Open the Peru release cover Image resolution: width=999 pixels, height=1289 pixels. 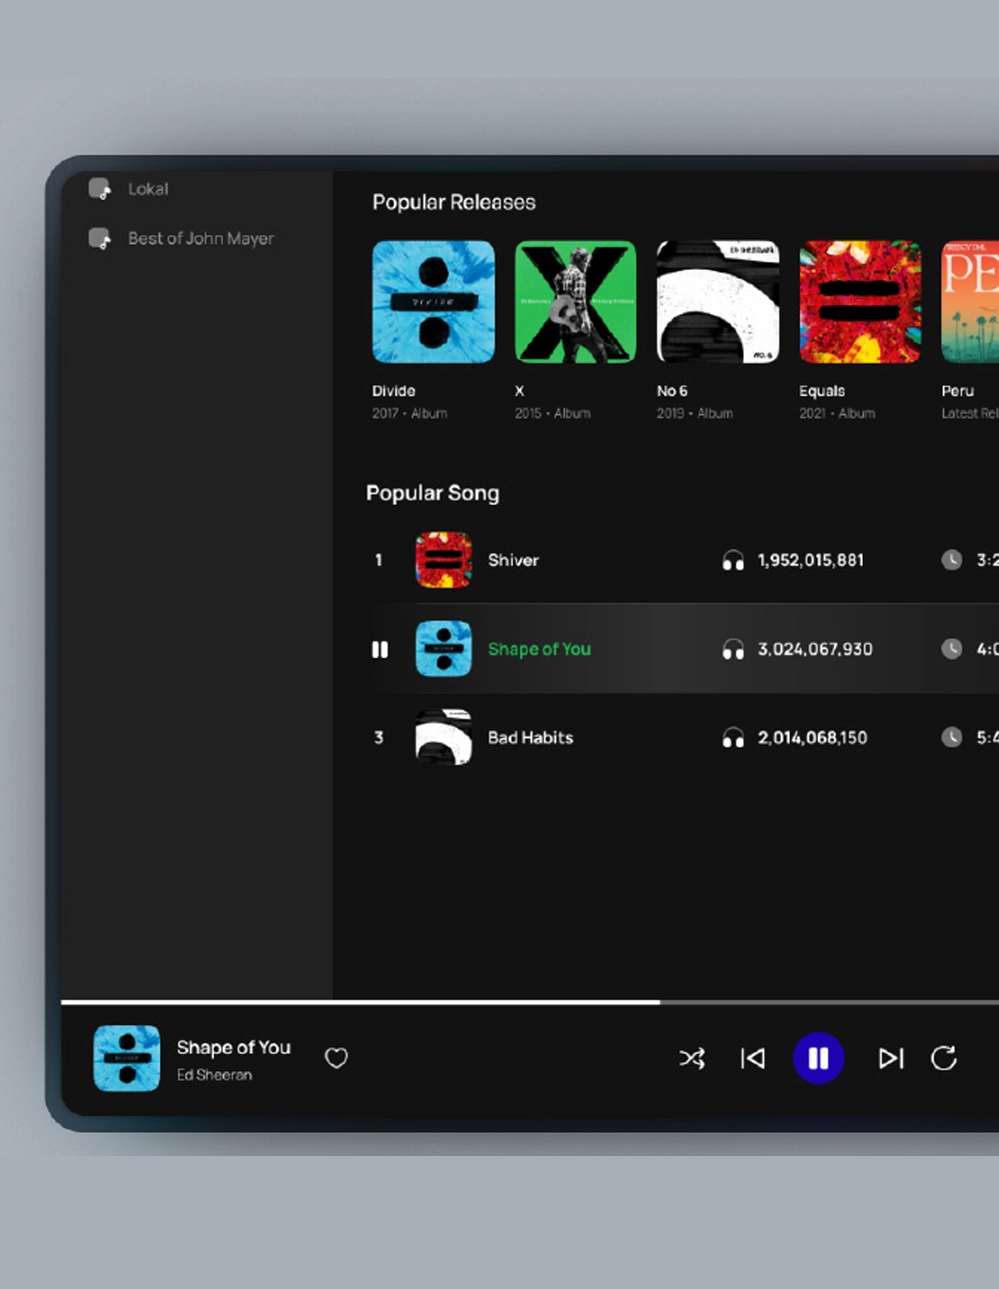tap(970, 302)
